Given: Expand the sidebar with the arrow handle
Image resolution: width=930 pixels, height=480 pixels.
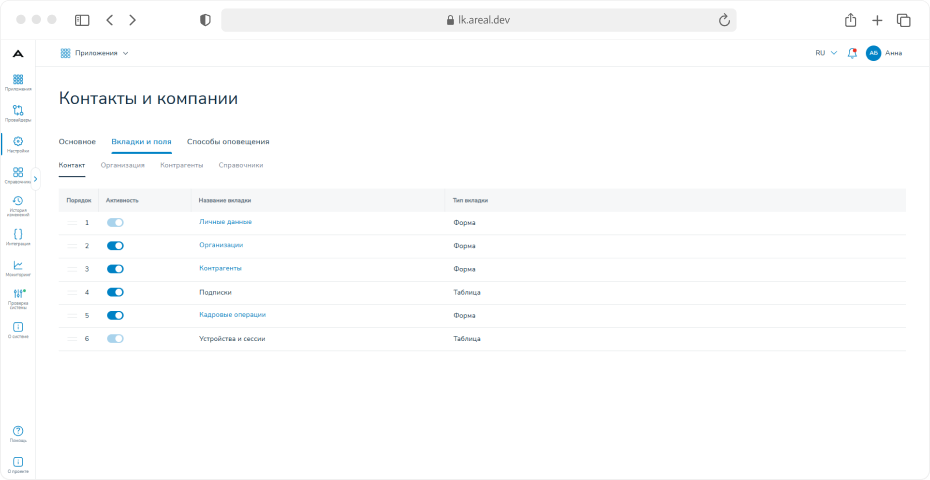Looking at the screenshot, I should tap(36, 179).
